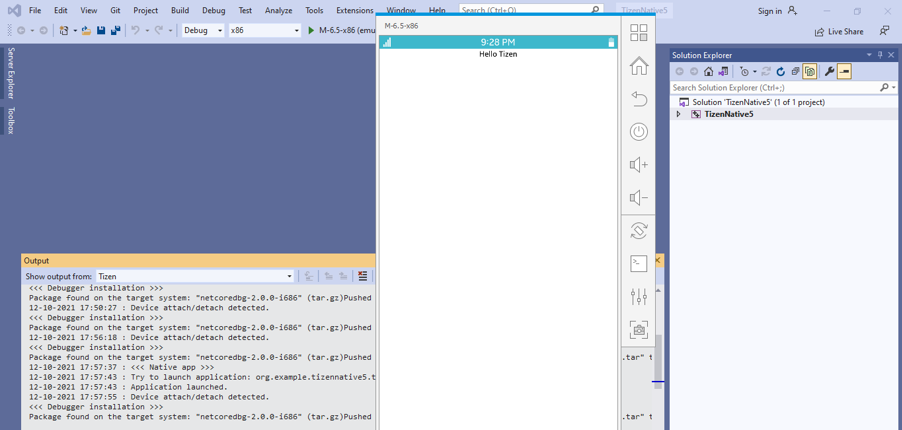
Task: Raise the emulator volume
Action: [x=638, y=165]
